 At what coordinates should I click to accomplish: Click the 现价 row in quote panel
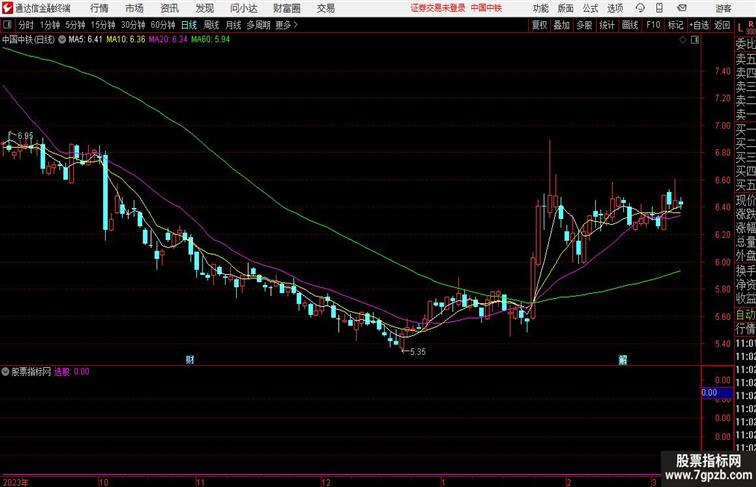pyautogui.click(x=745, y=201)
